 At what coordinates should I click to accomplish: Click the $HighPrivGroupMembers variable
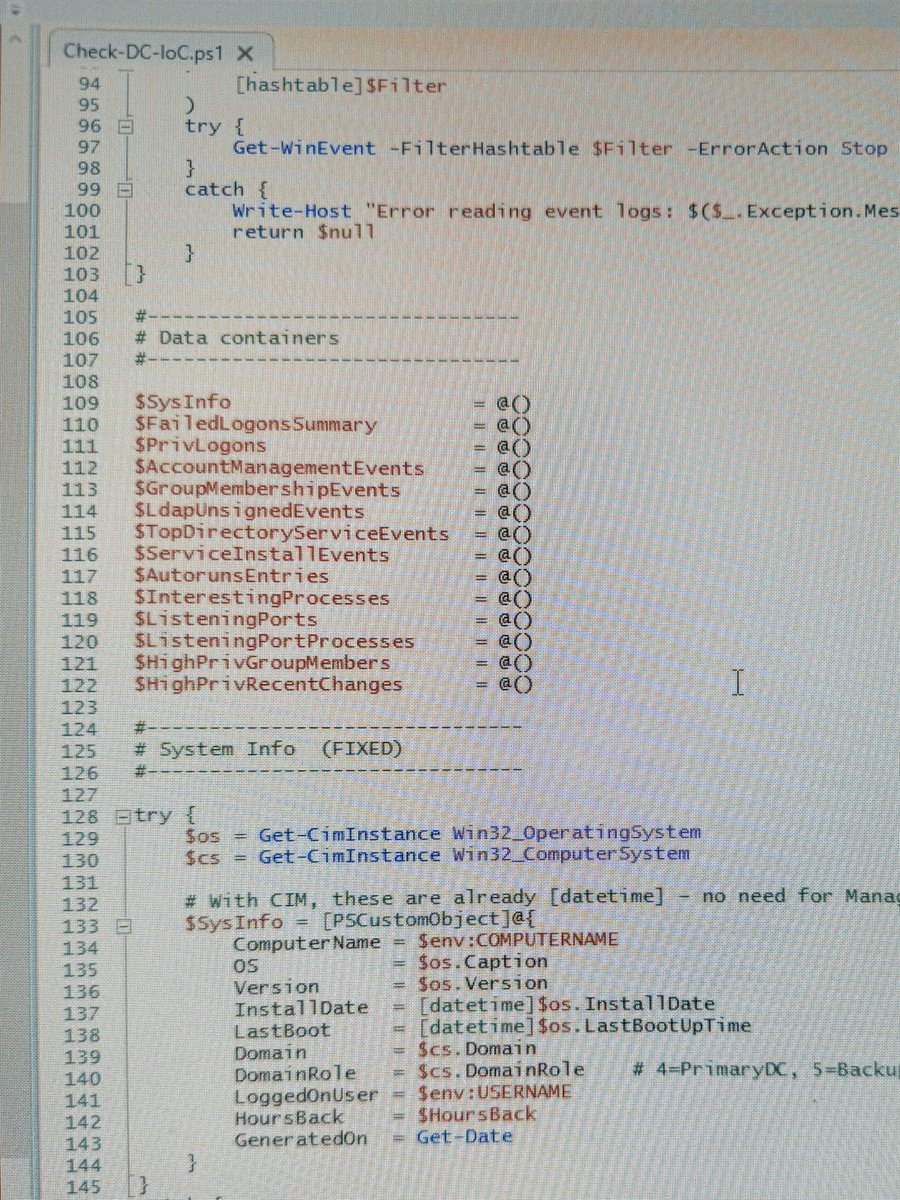click(x=261, y=662)
